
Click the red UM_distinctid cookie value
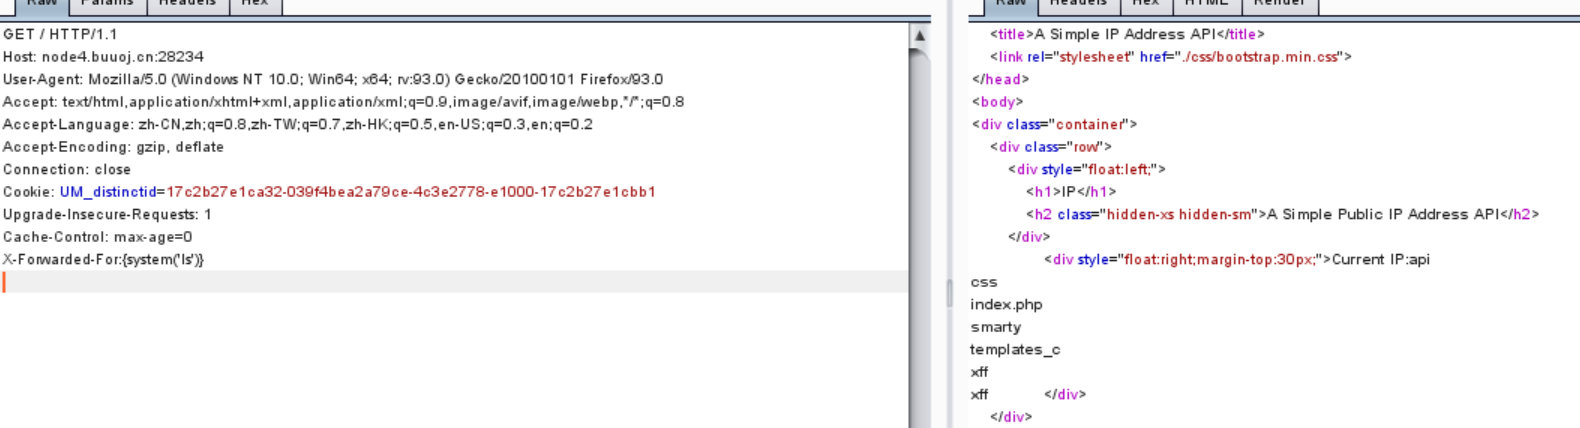tap(411, 192)
